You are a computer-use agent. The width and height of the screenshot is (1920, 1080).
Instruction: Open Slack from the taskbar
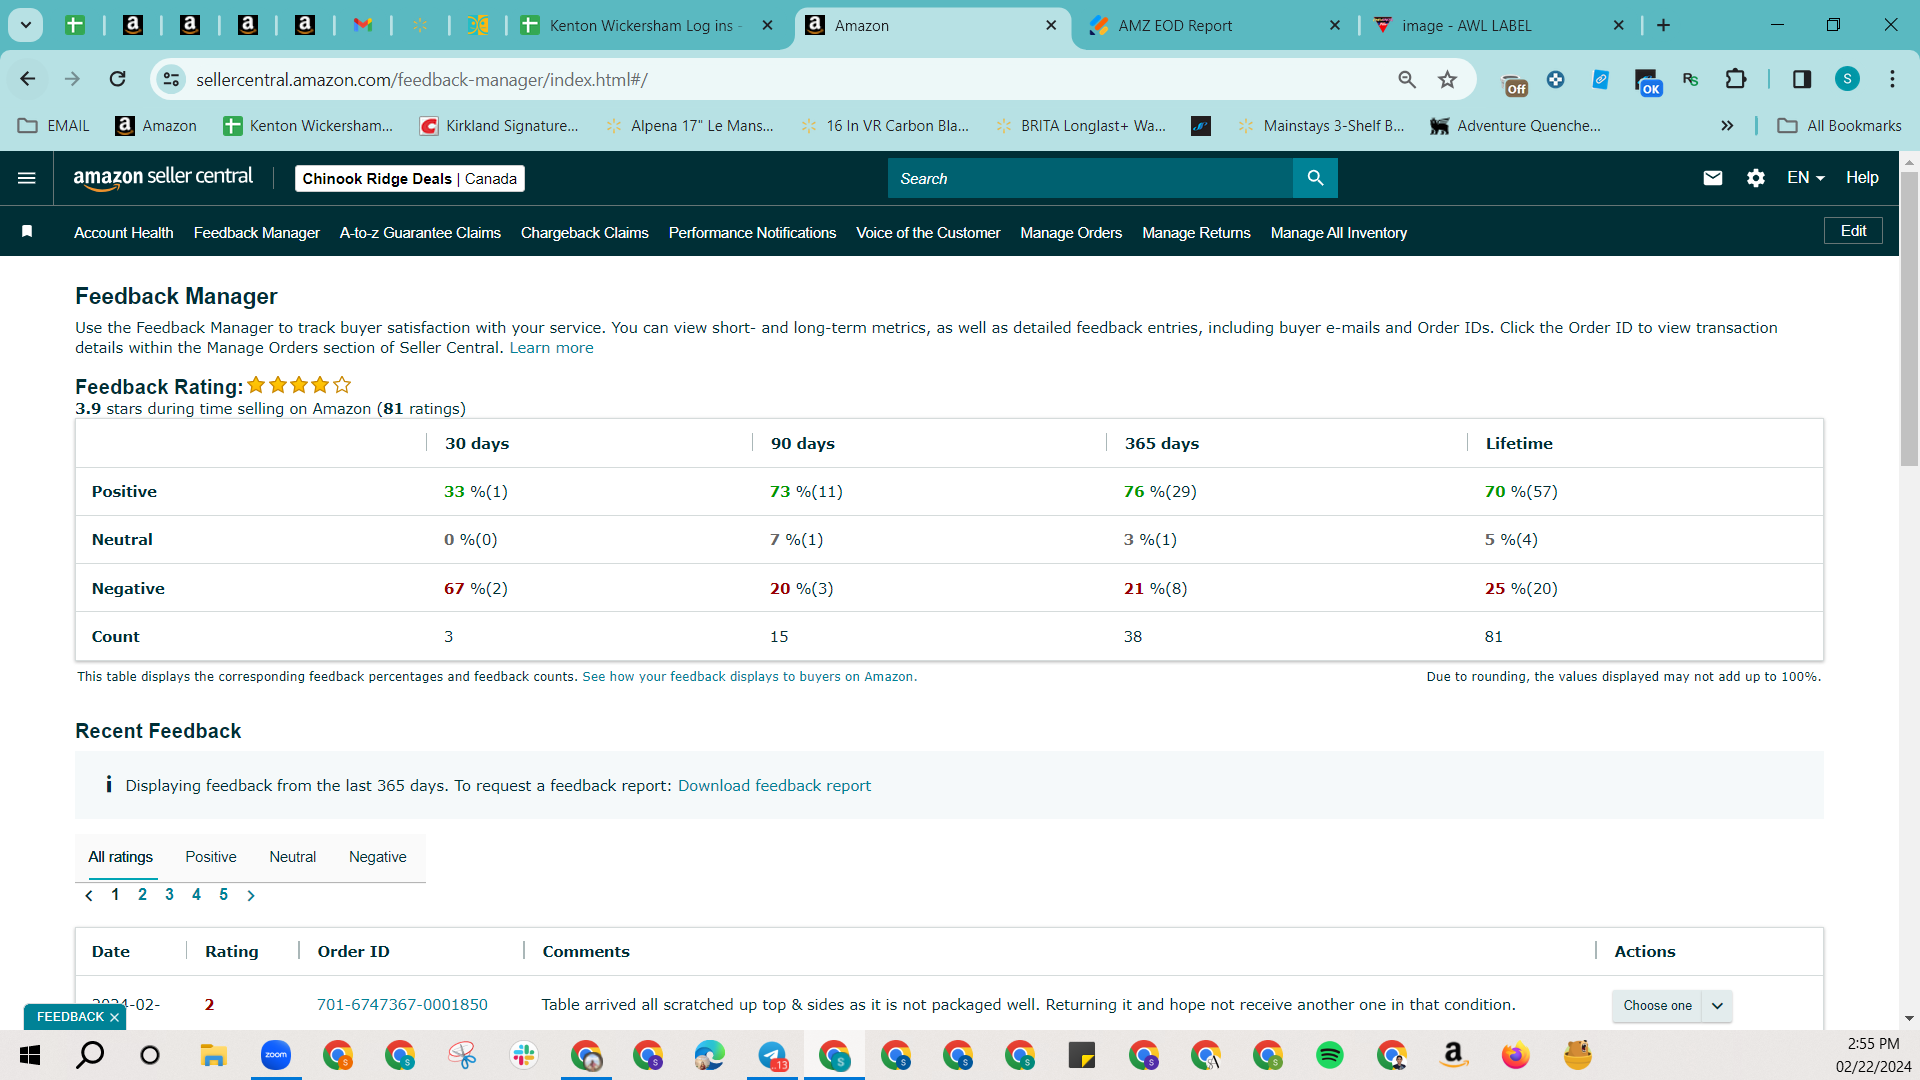523,1055
